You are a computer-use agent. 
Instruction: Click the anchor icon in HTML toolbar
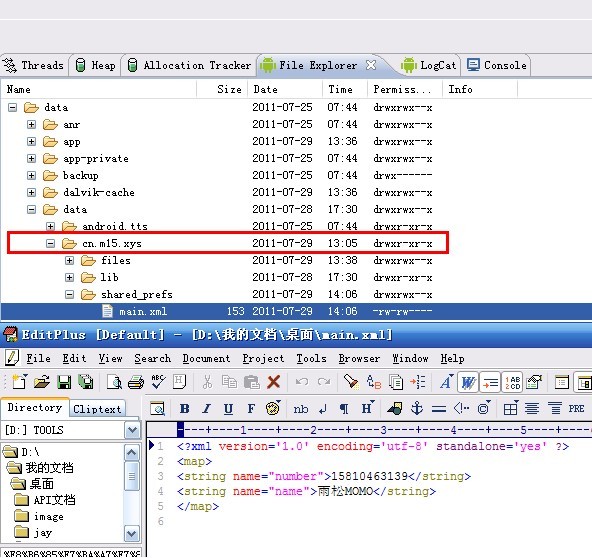coord(417,408)
